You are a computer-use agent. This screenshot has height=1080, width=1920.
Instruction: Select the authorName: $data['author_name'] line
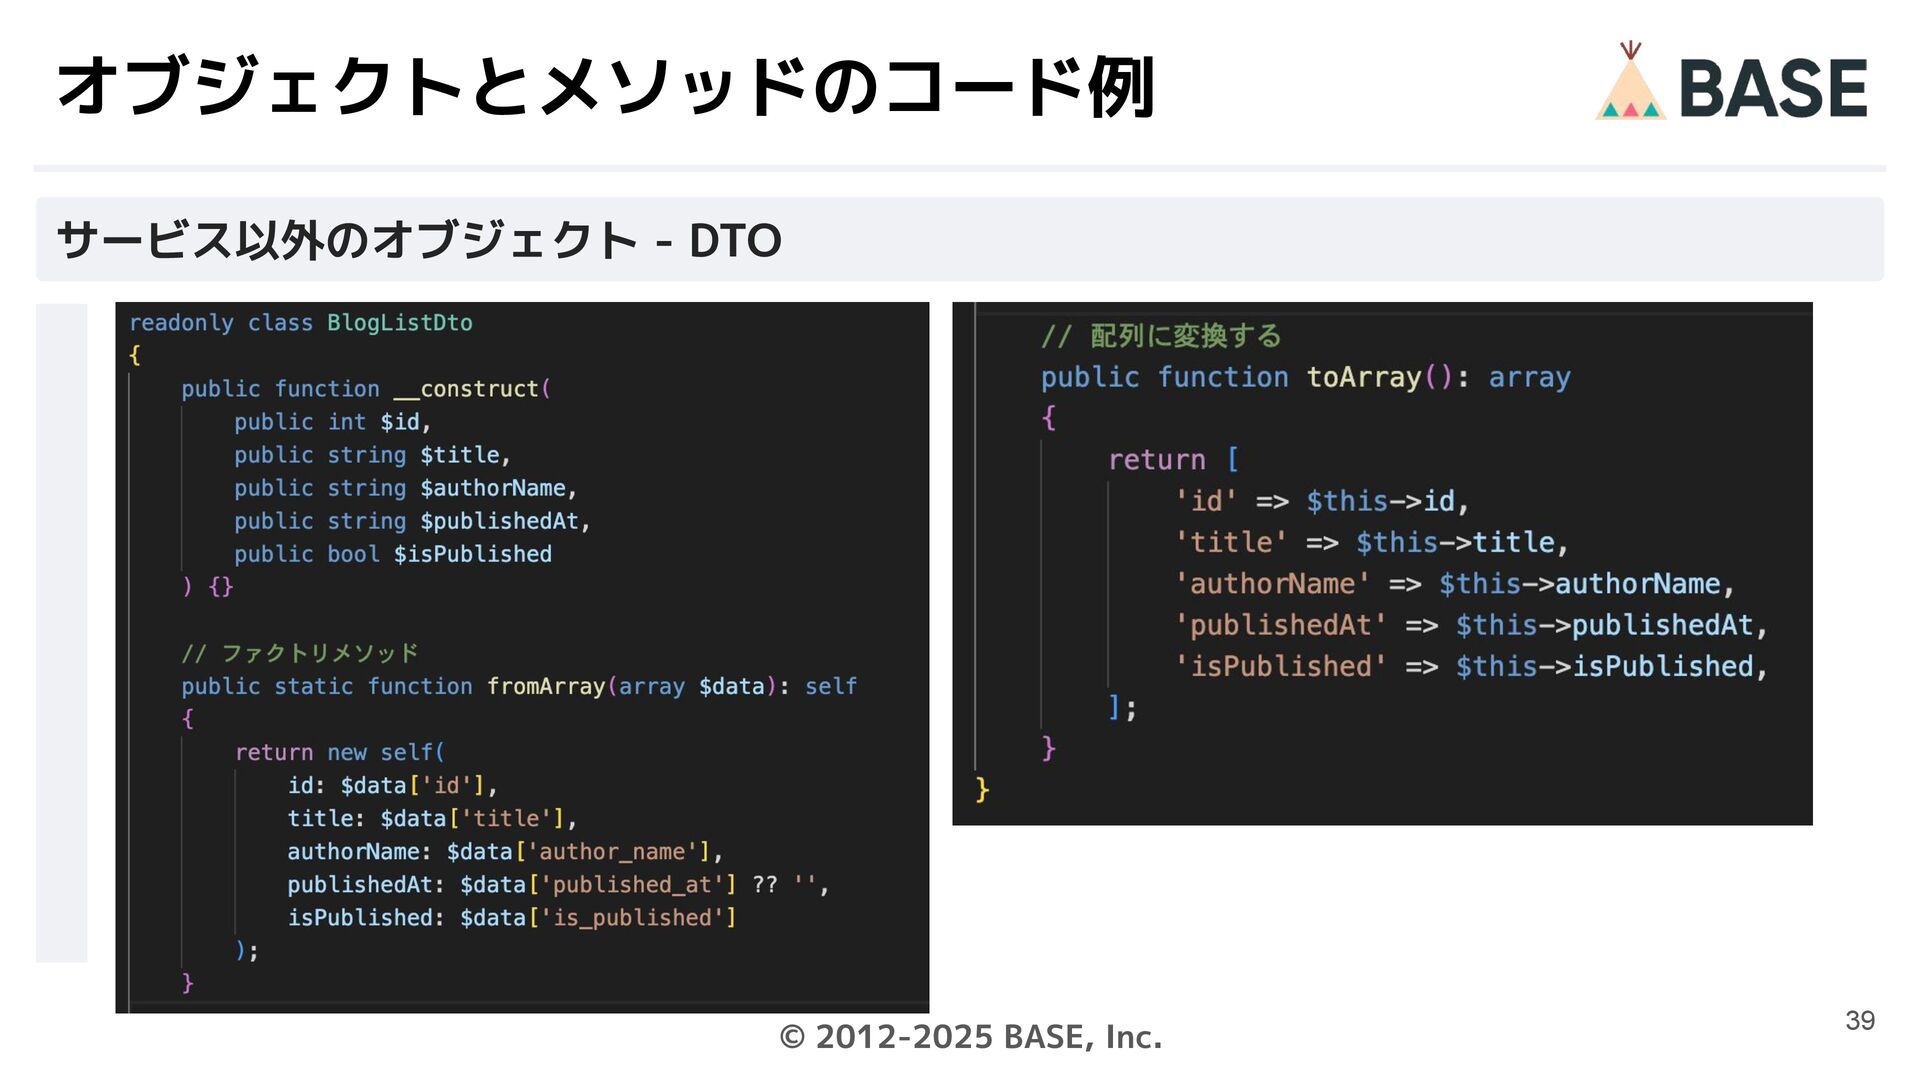505,851
